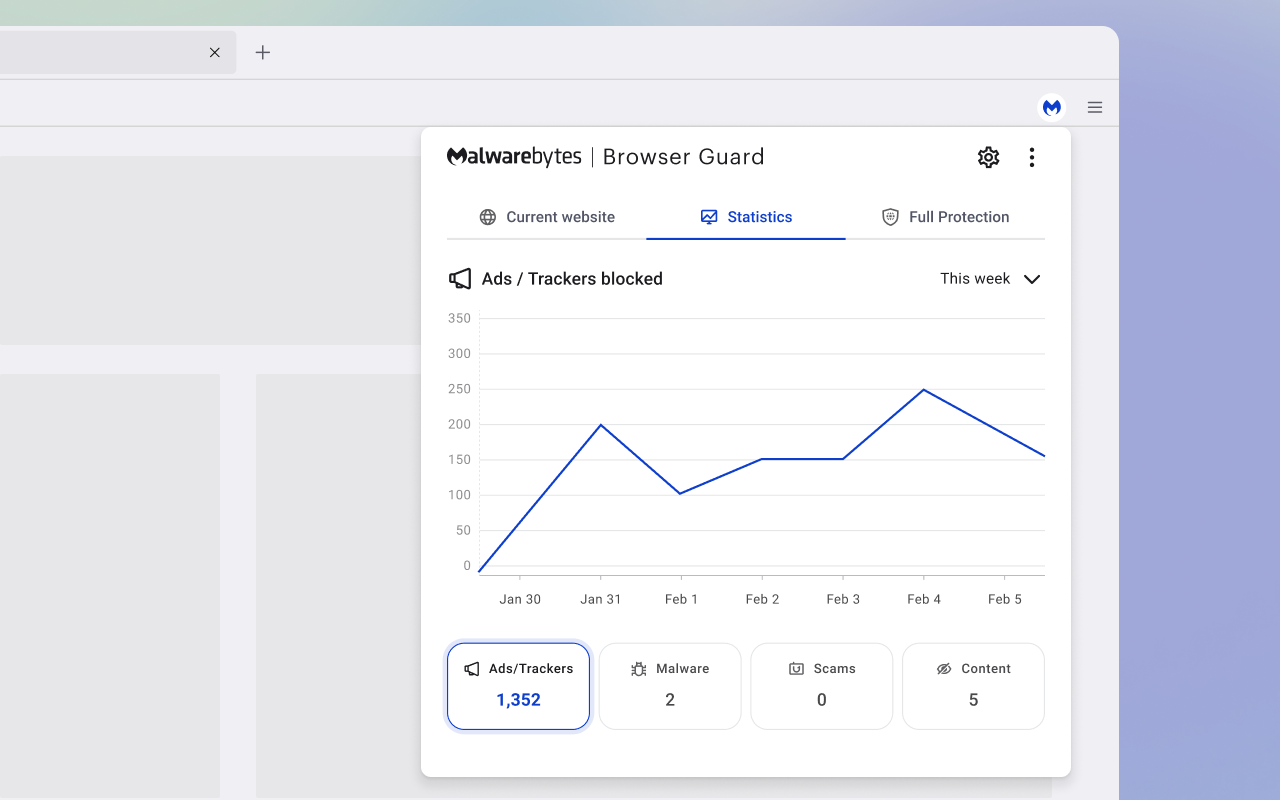This screenshot has height=800, width=1280.
Task: Open the browser hamburger menu
Action: [1095, 107]
